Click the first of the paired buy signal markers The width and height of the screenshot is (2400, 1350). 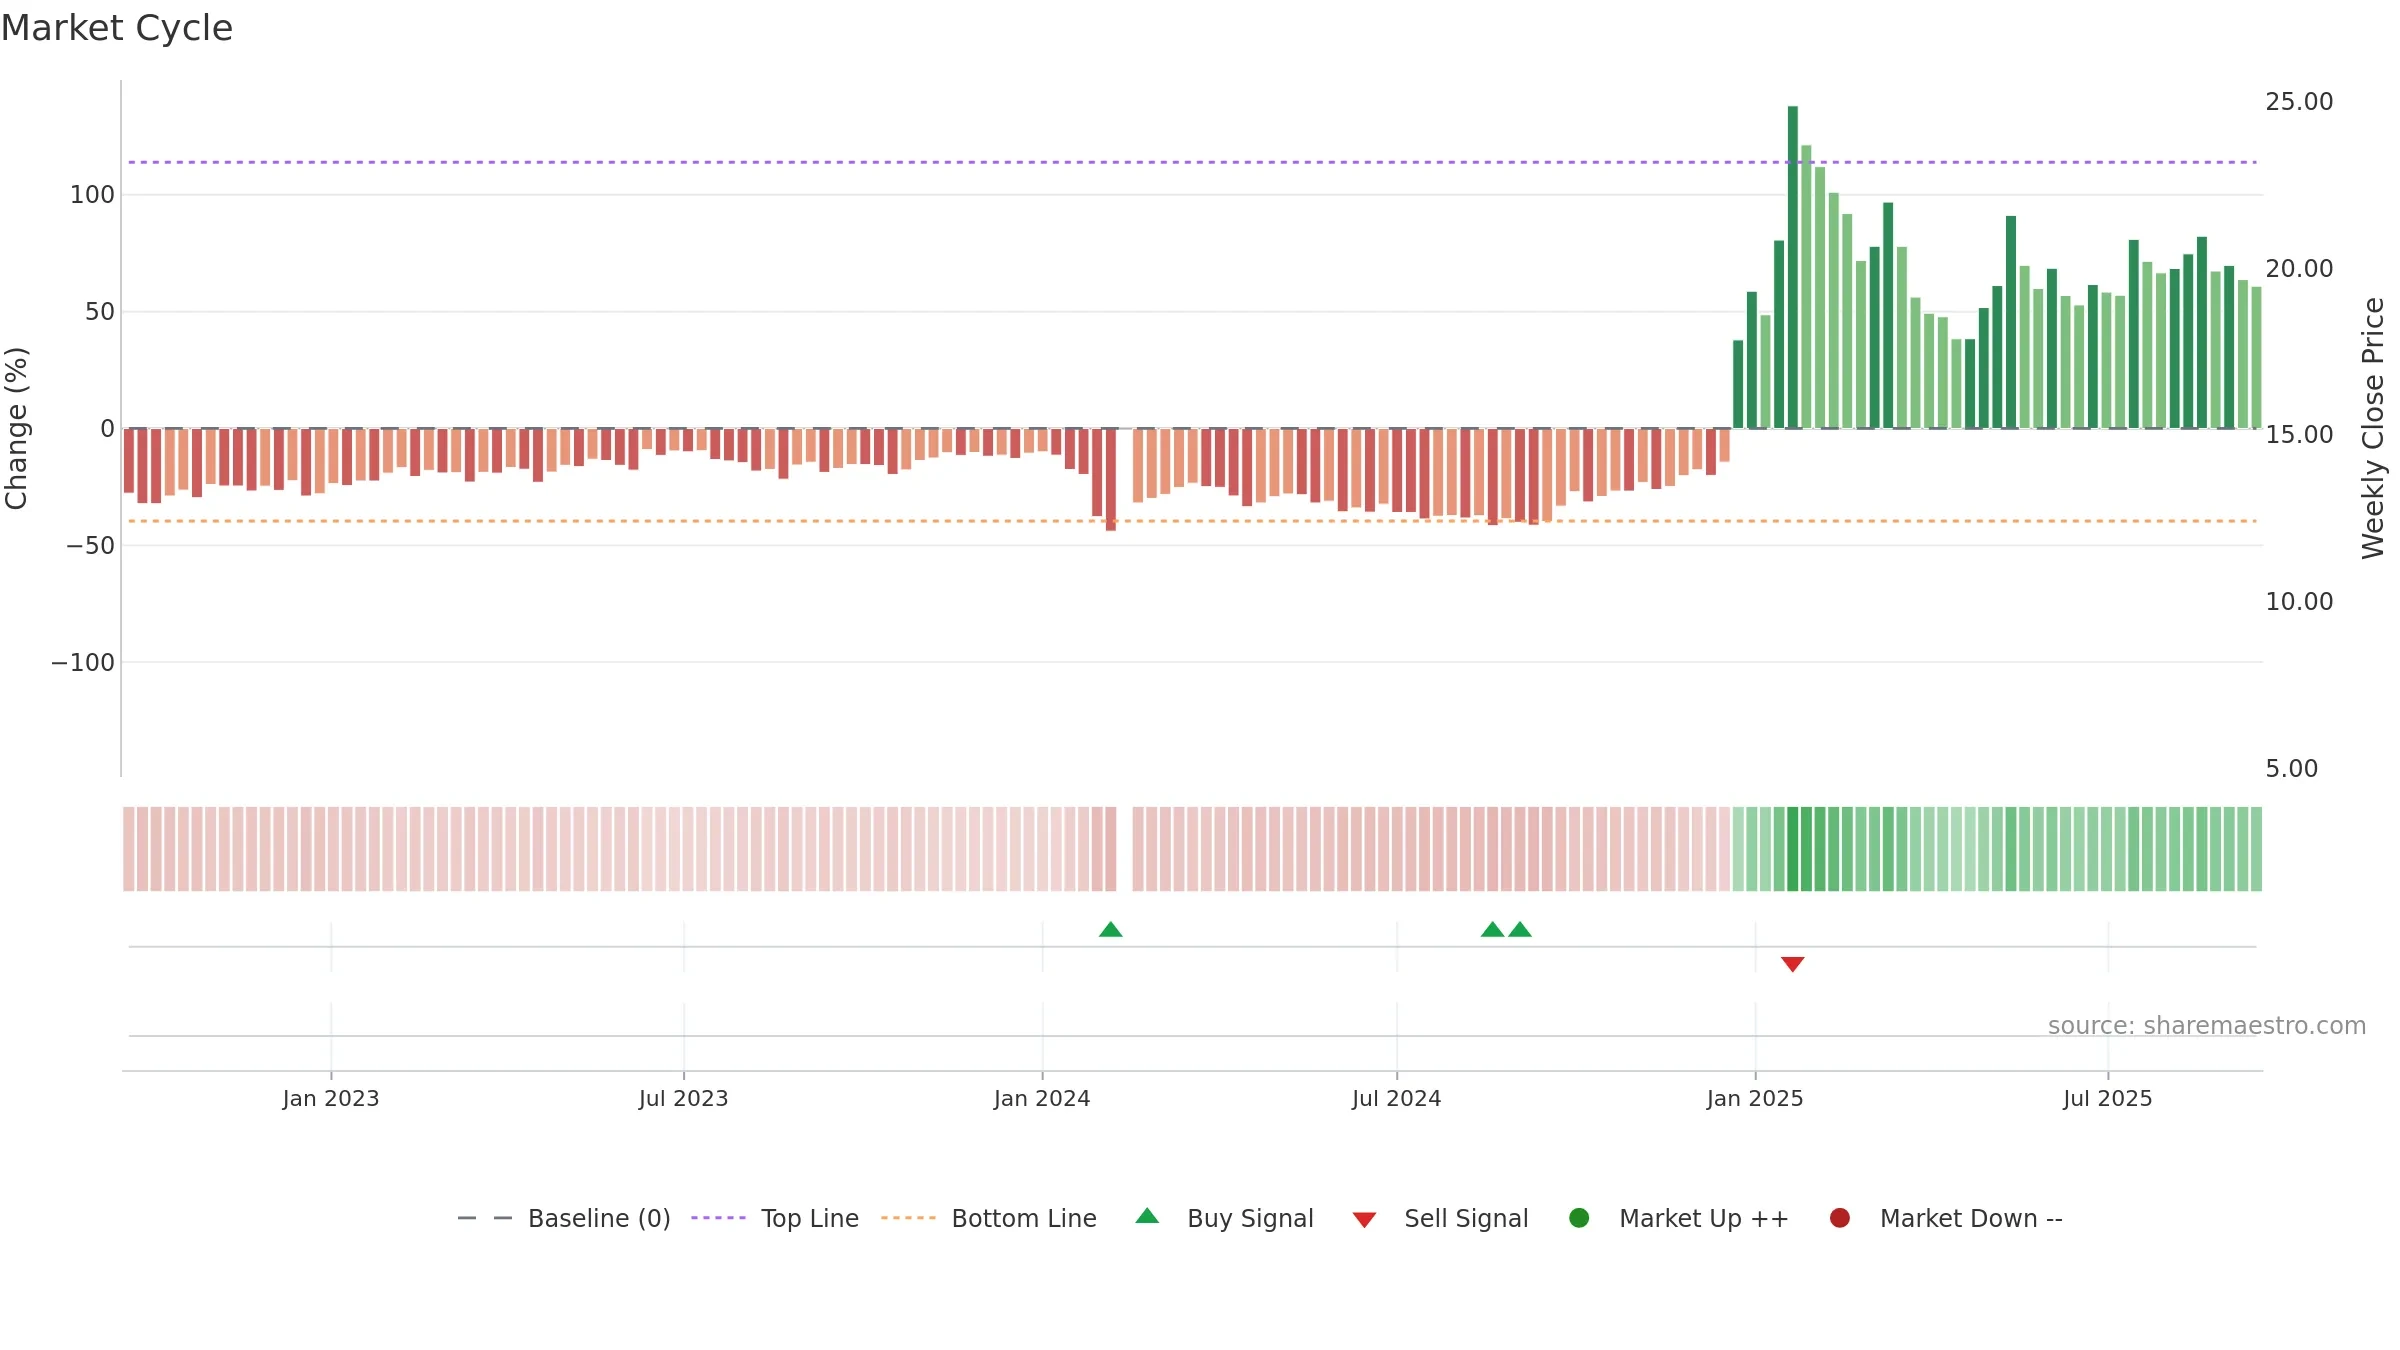1492,930
